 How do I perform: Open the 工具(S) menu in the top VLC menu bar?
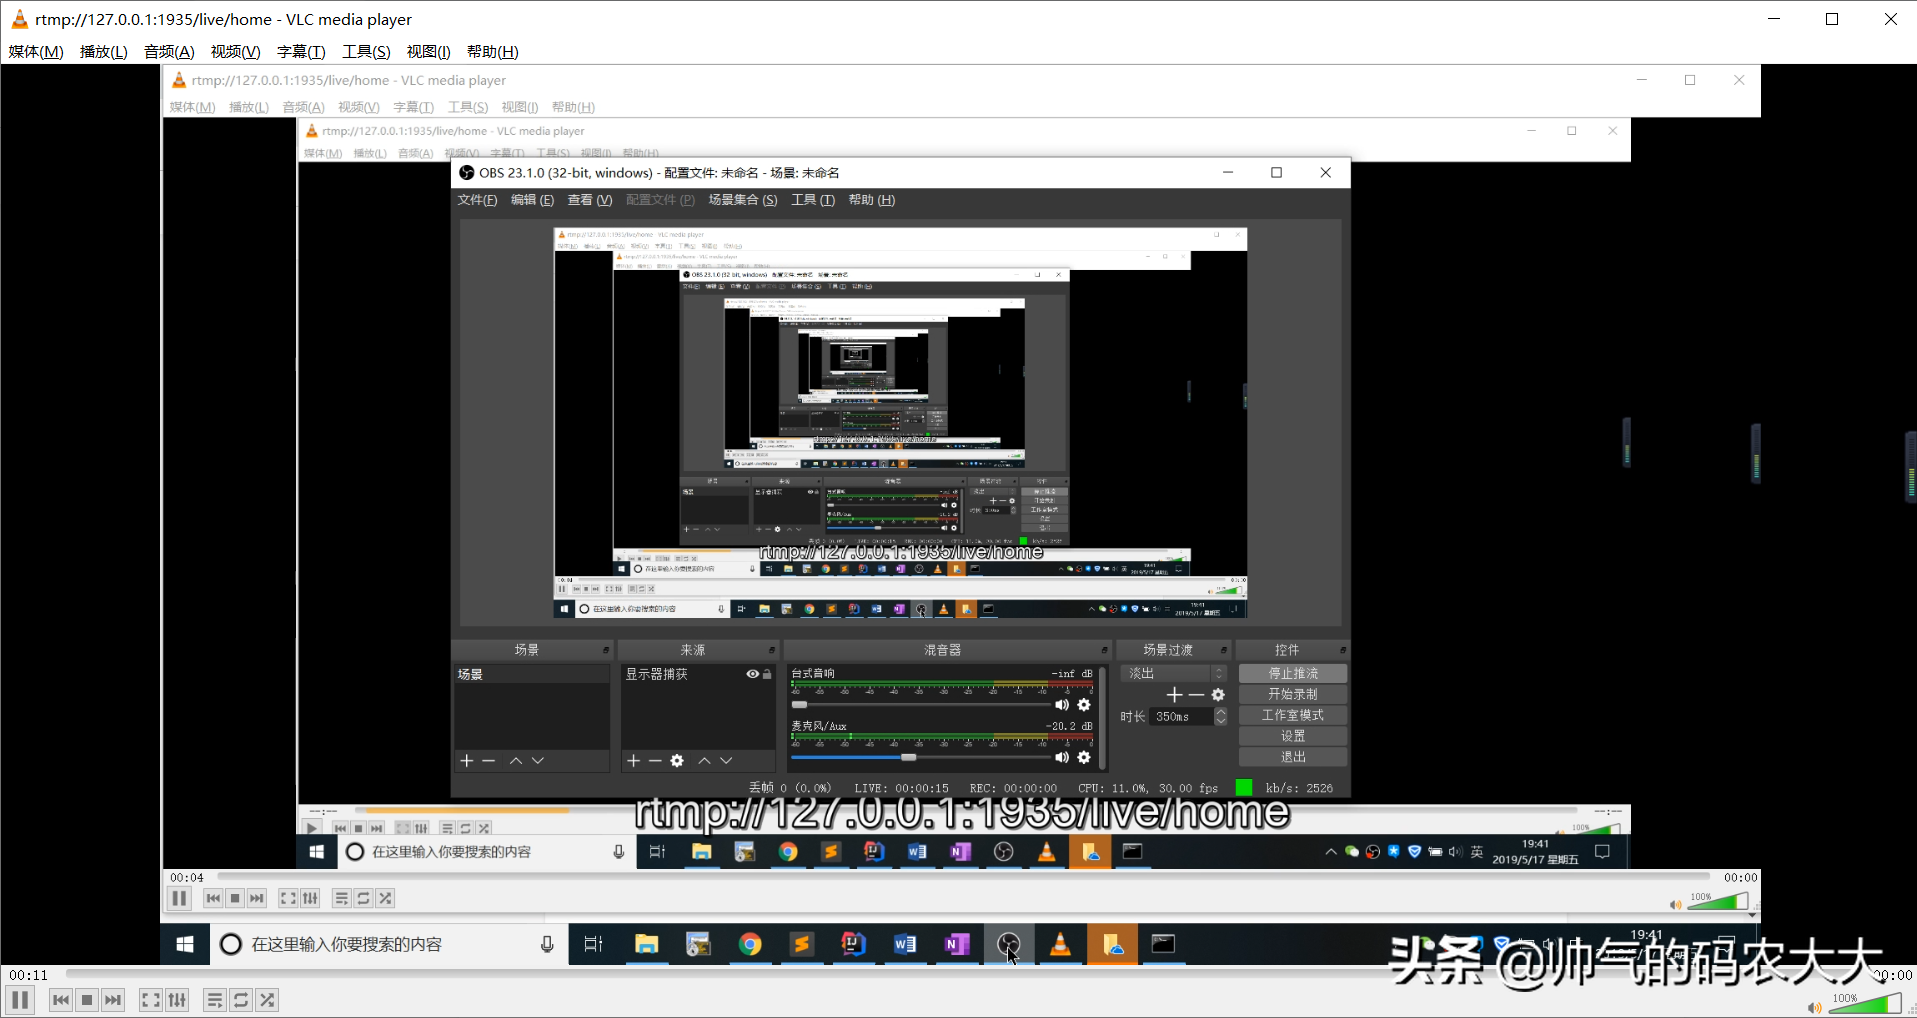point(366,52)
